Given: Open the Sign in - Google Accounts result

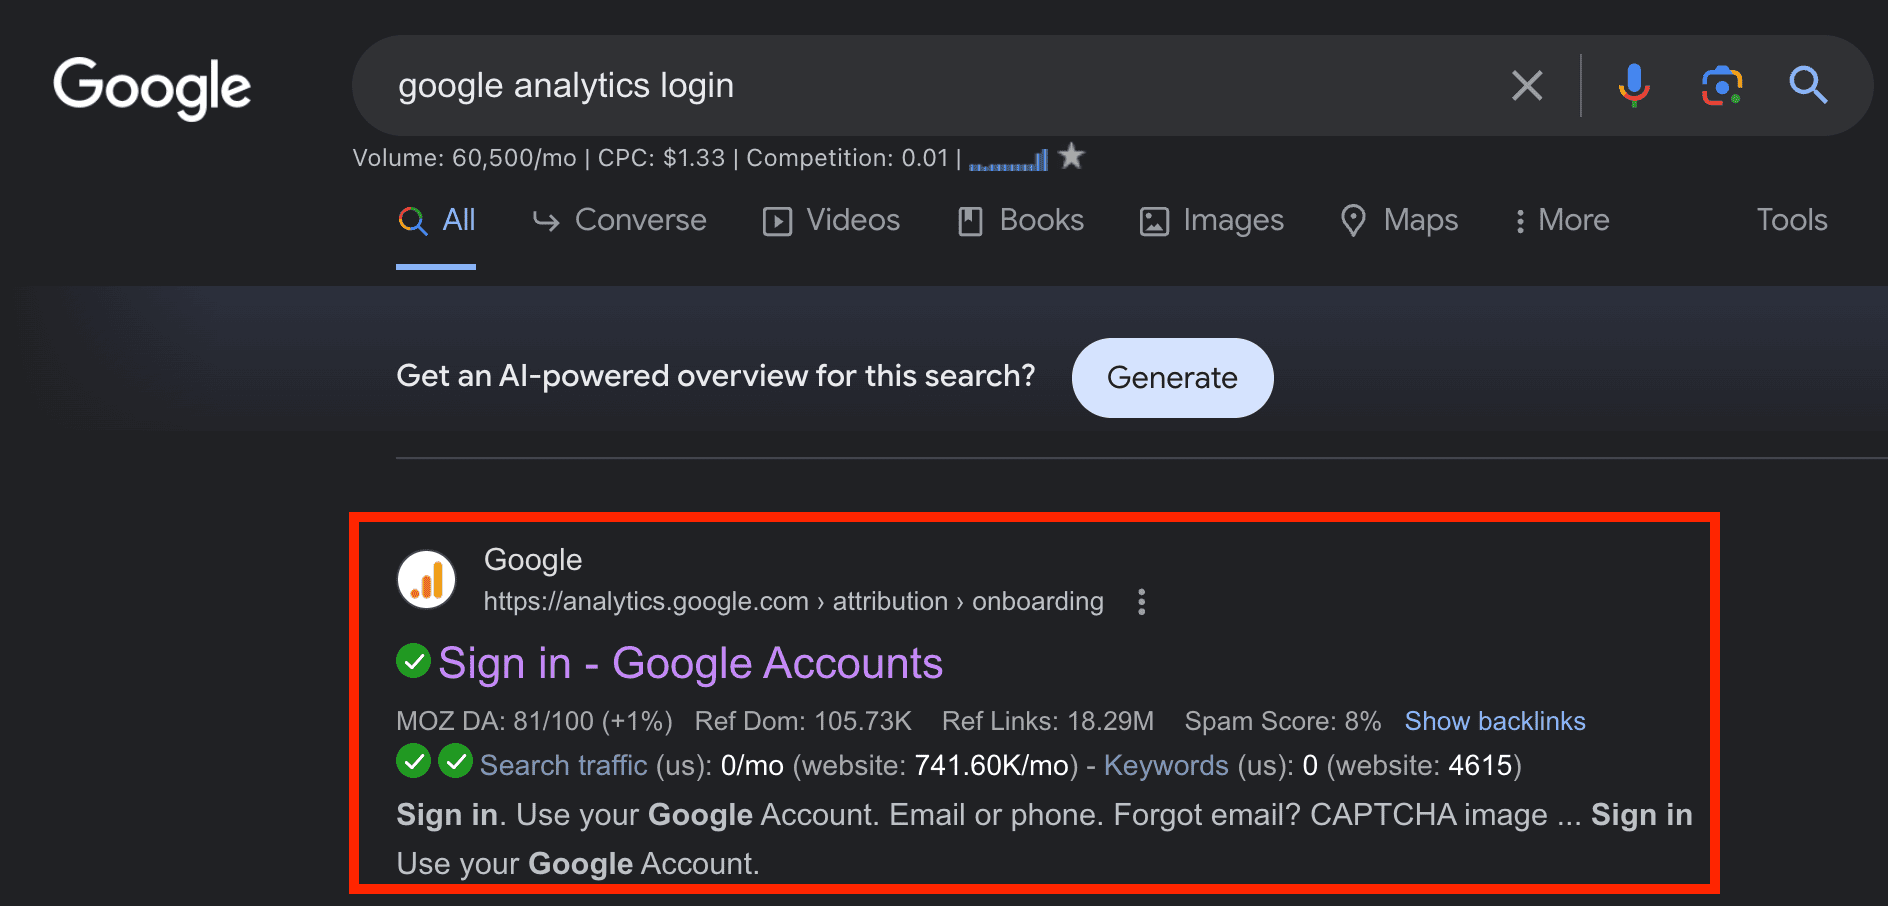Looking at the screenshot, I should coord(690,664).
